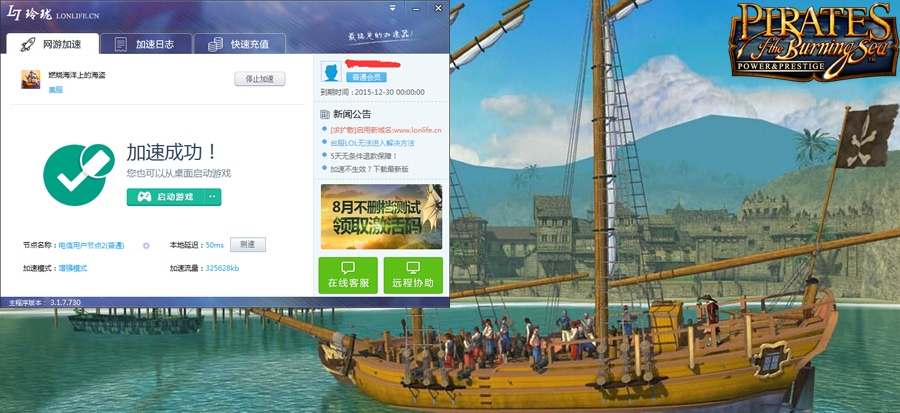Click the blue user avatar icon
Viewport: 900px width, 413px height.
[x=331, y=73]
